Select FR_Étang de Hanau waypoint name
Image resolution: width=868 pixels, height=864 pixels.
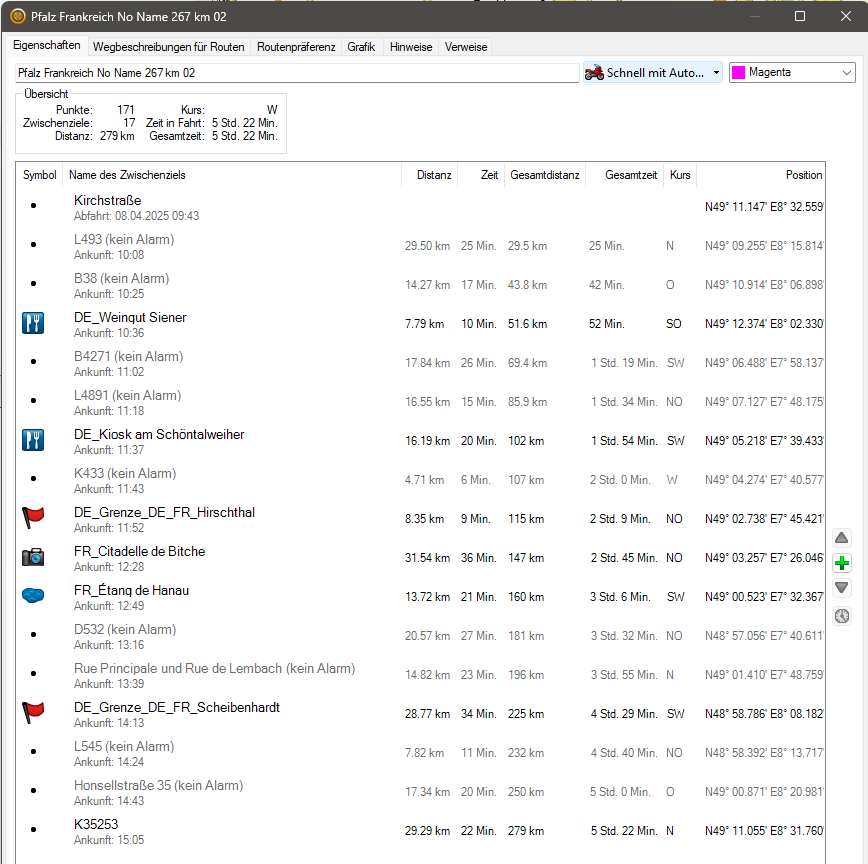tap(131, 591)
